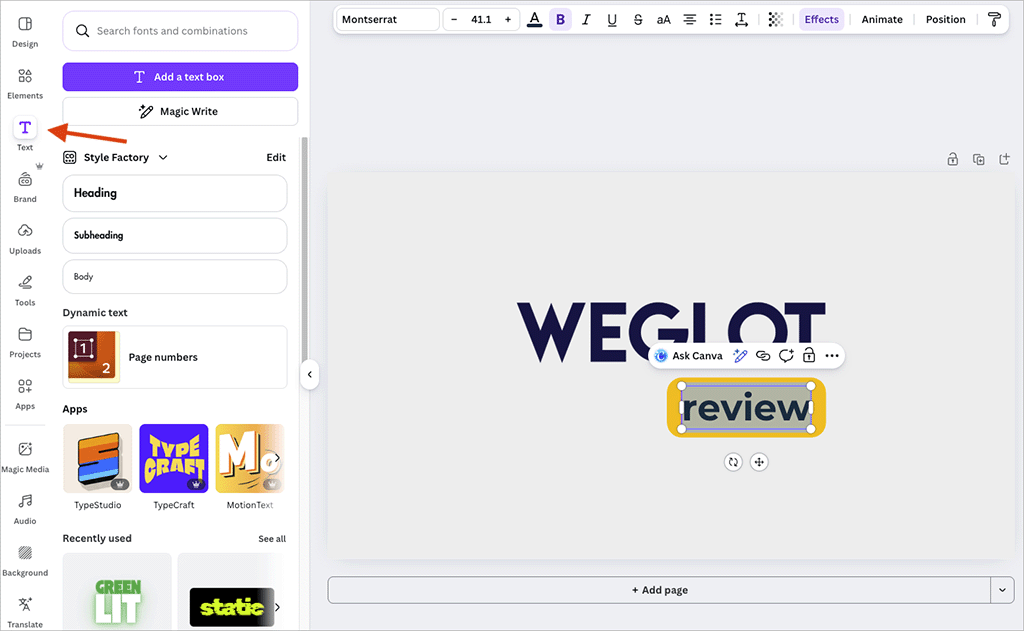Add a new page icon above canvas
The height and width of the screenshot is (631, 1024).
[x=1004, y=159]
